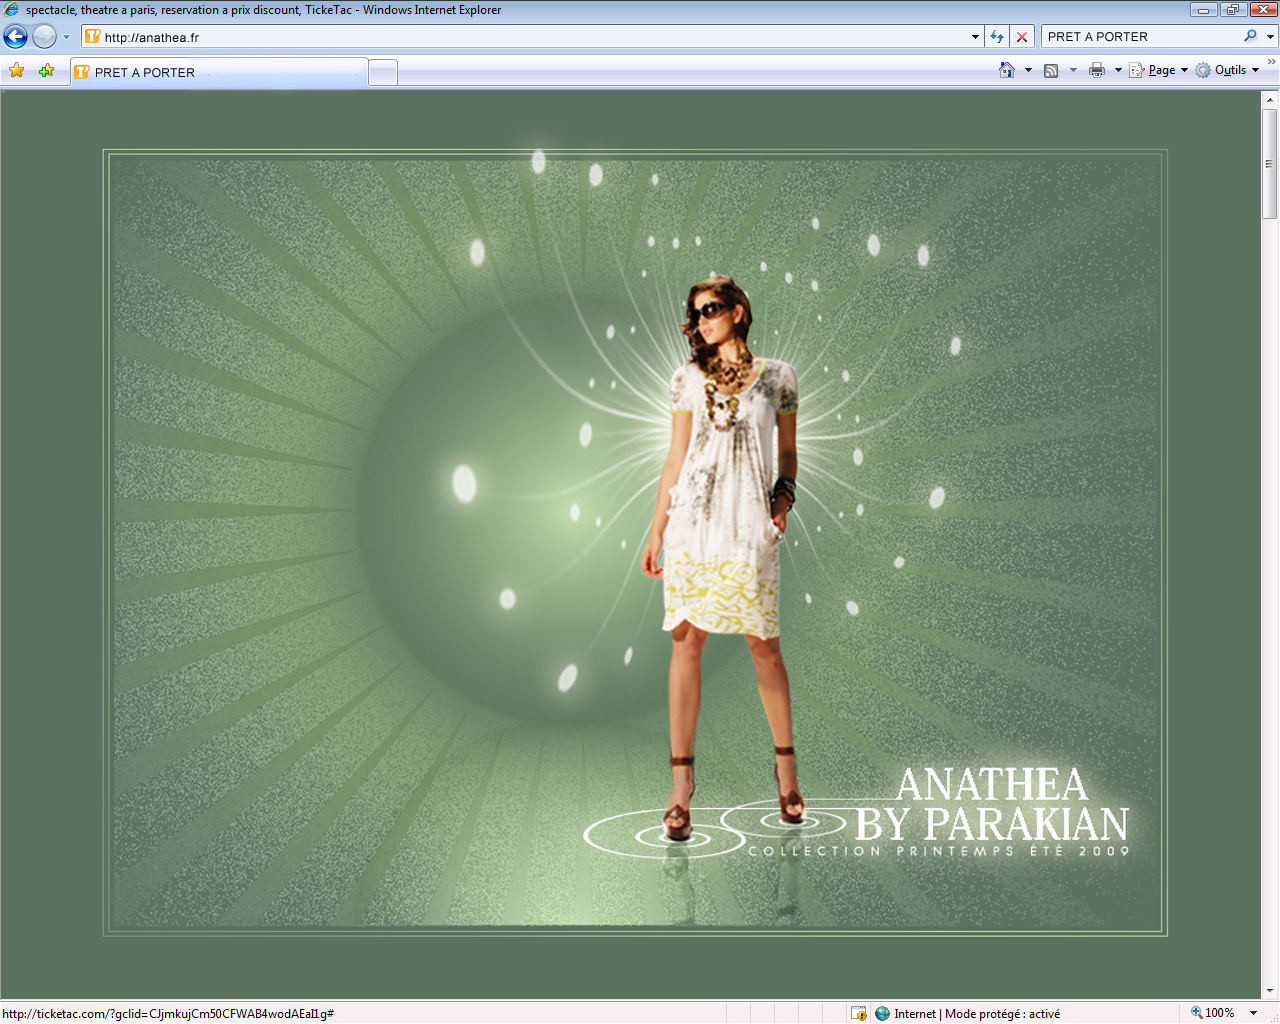Screen dimensions: 1280x1024
Task: Print the page with the printer icon
Action: pos(1097,70)
